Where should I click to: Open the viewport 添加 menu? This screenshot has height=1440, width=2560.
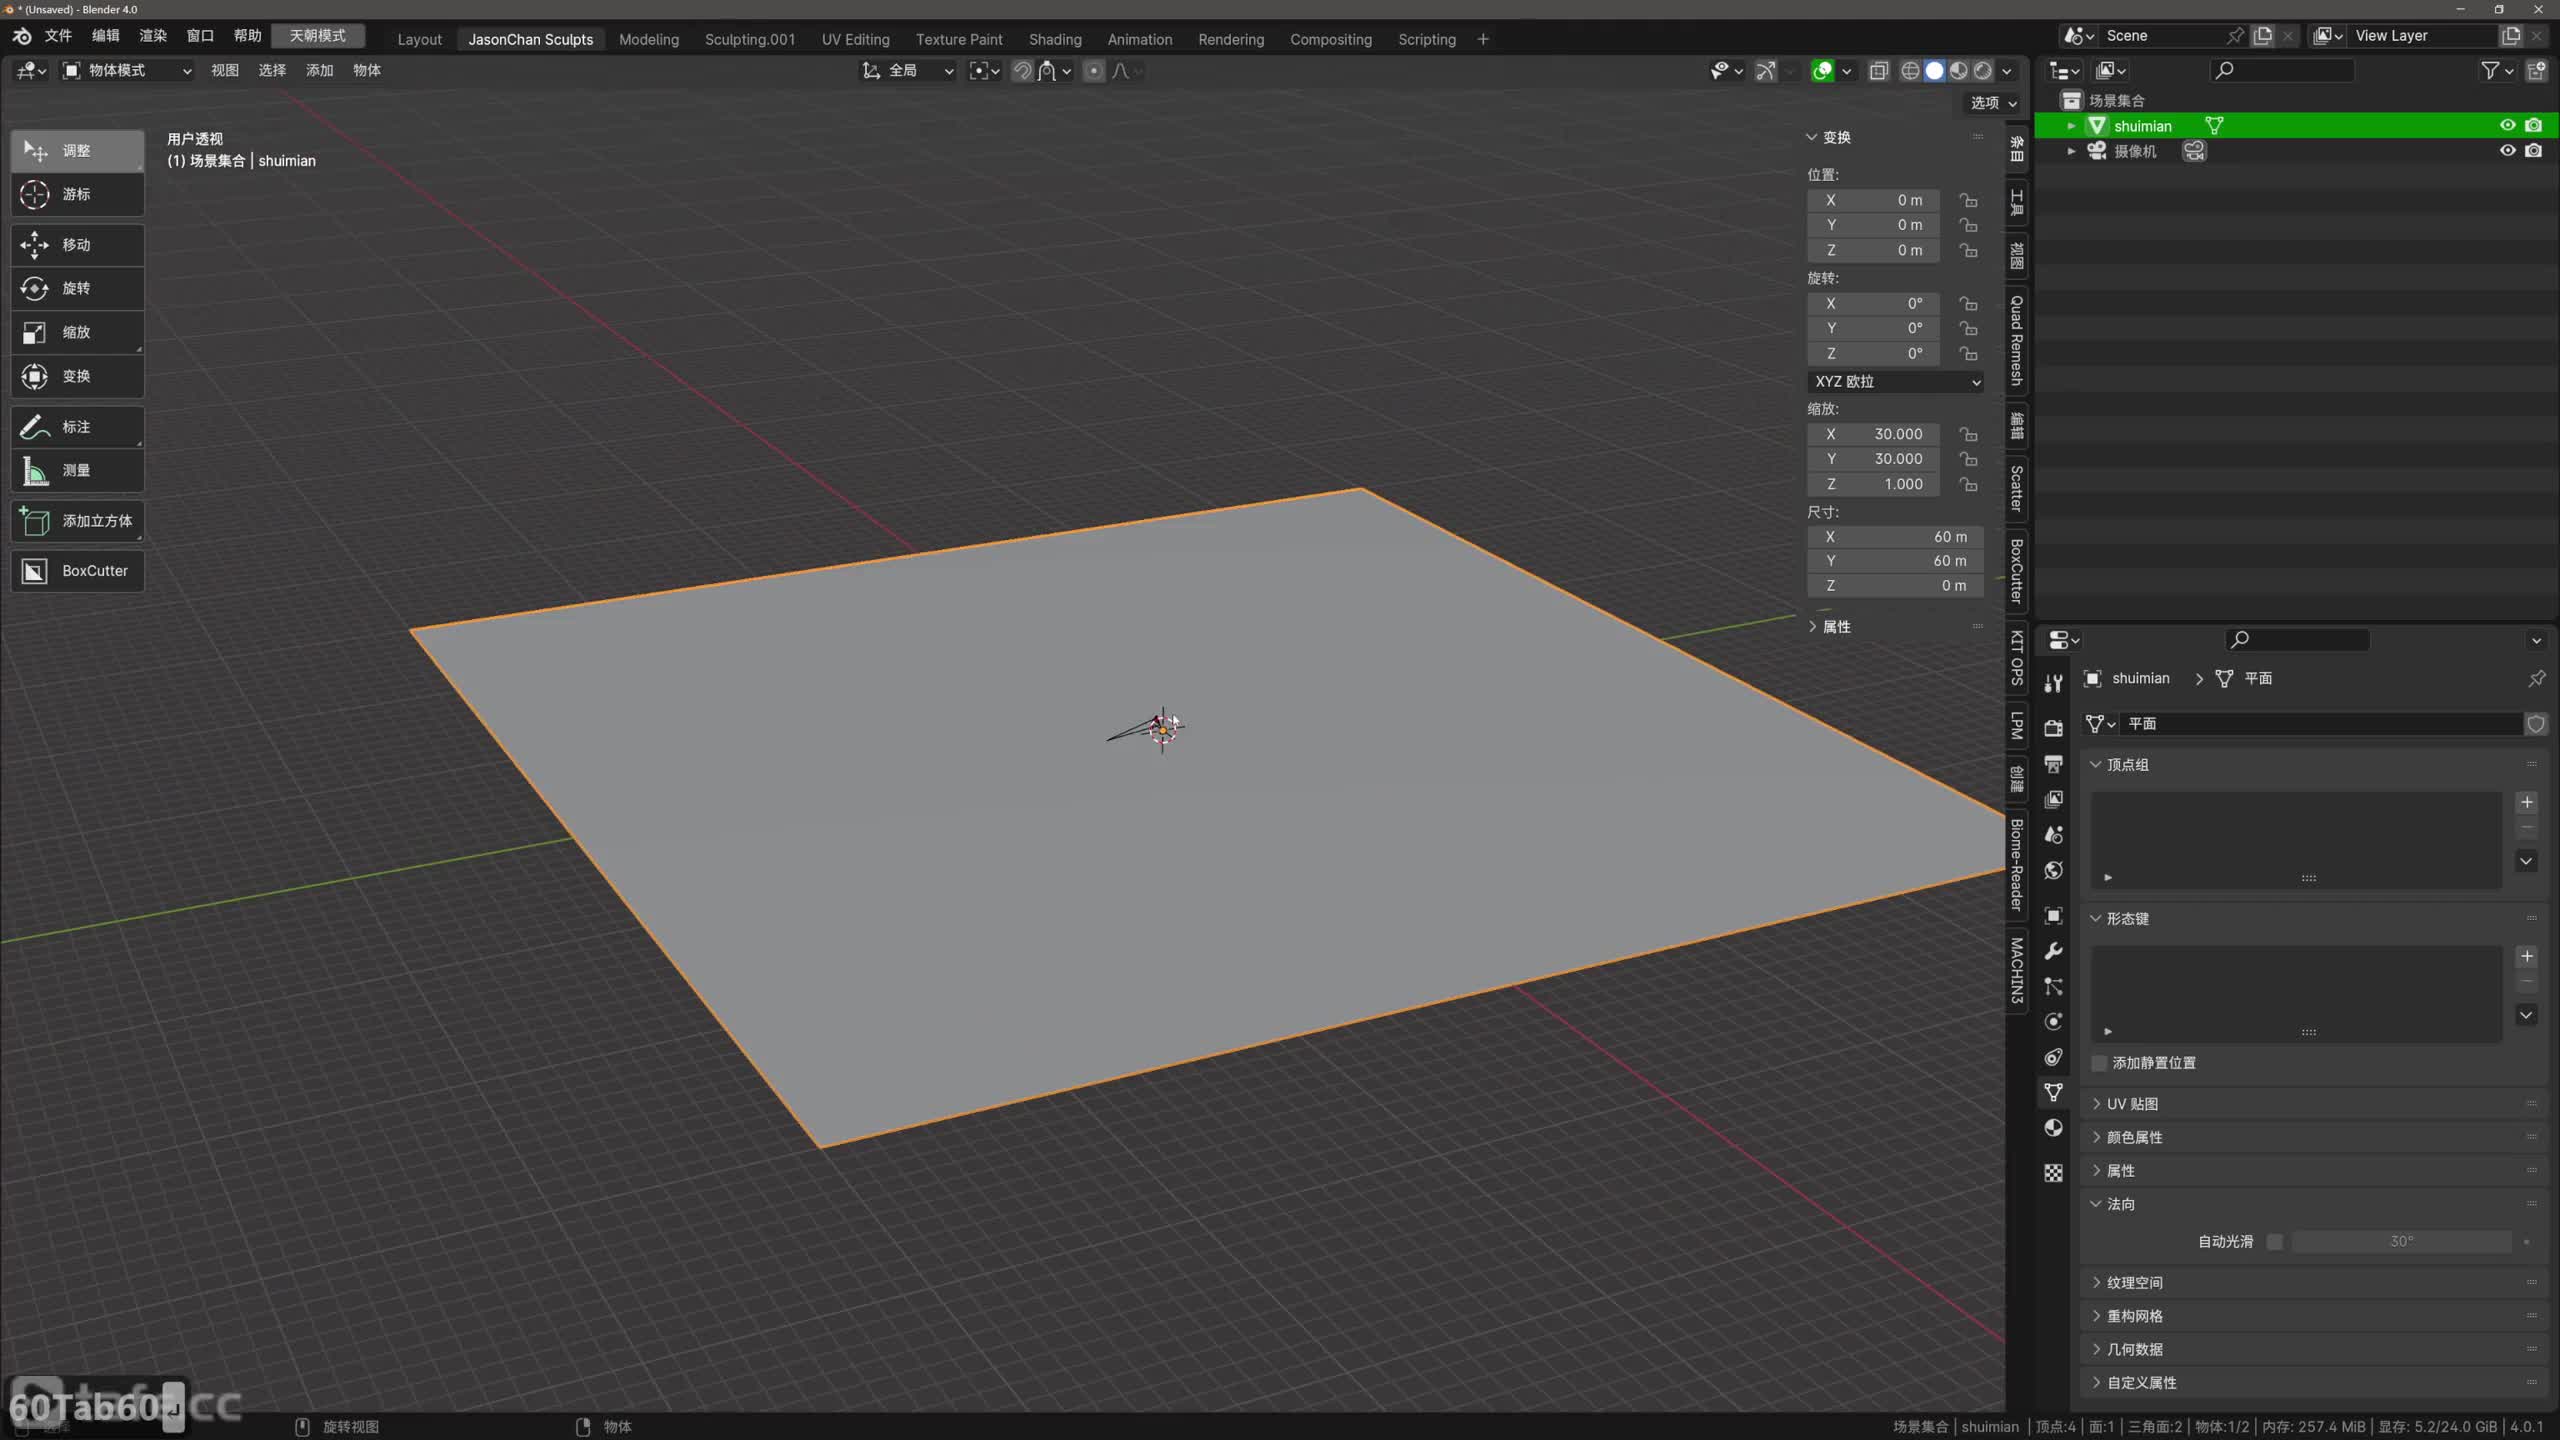pyautogui.click(x=319, y=70)
